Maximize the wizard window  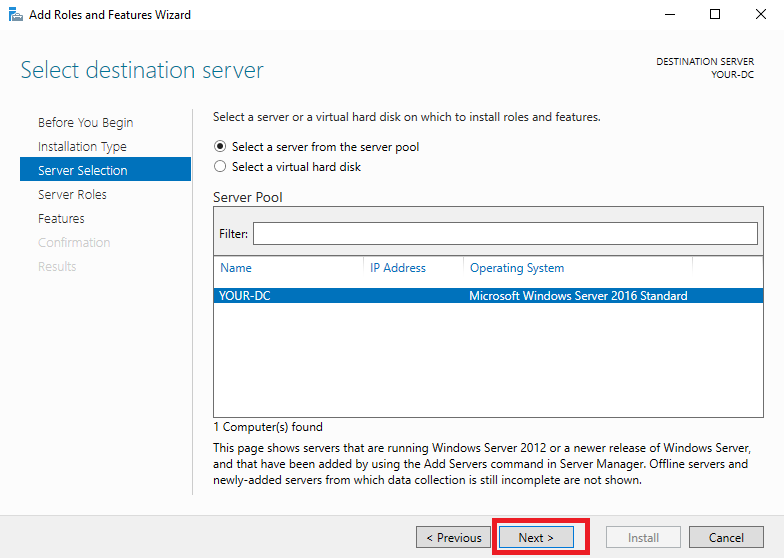pyautogui.click(x=715, y=14)
